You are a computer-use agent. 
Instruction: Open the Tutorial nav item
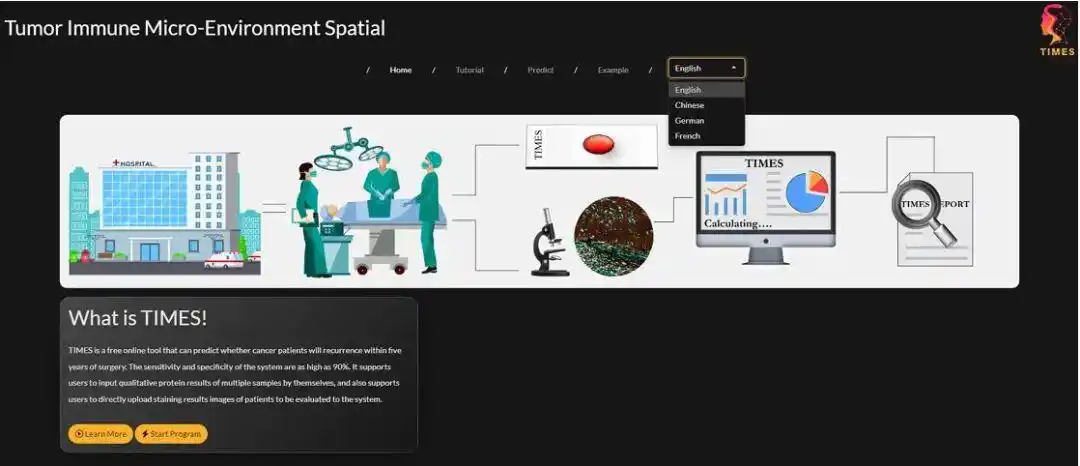click(x=470, y=70)
